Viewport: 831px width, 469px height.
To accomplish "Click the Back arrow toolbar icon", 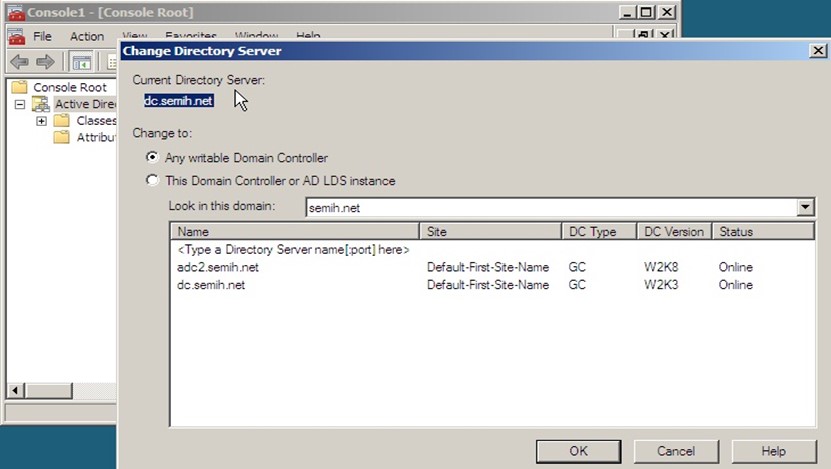I will click(17, 62).
